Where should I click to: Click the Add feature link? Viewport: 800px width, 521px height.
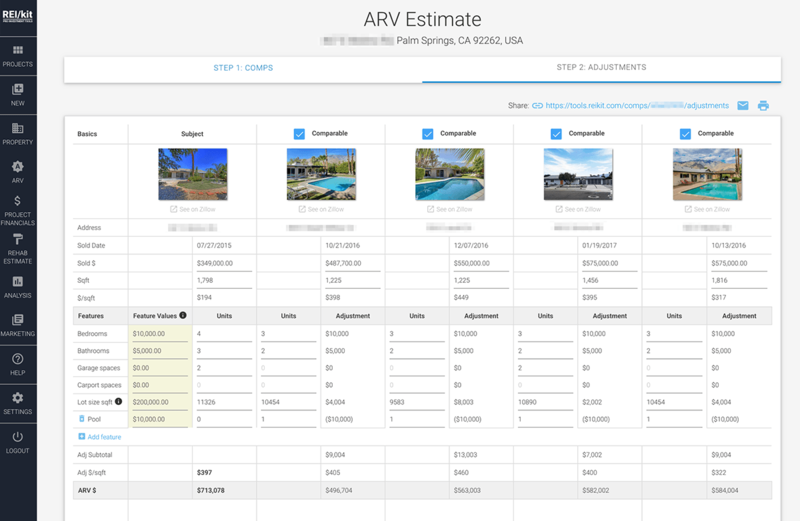tap(103, 437)
